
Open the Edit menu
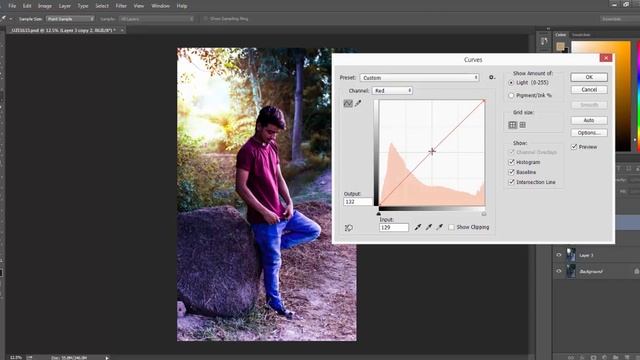[27, 6]
